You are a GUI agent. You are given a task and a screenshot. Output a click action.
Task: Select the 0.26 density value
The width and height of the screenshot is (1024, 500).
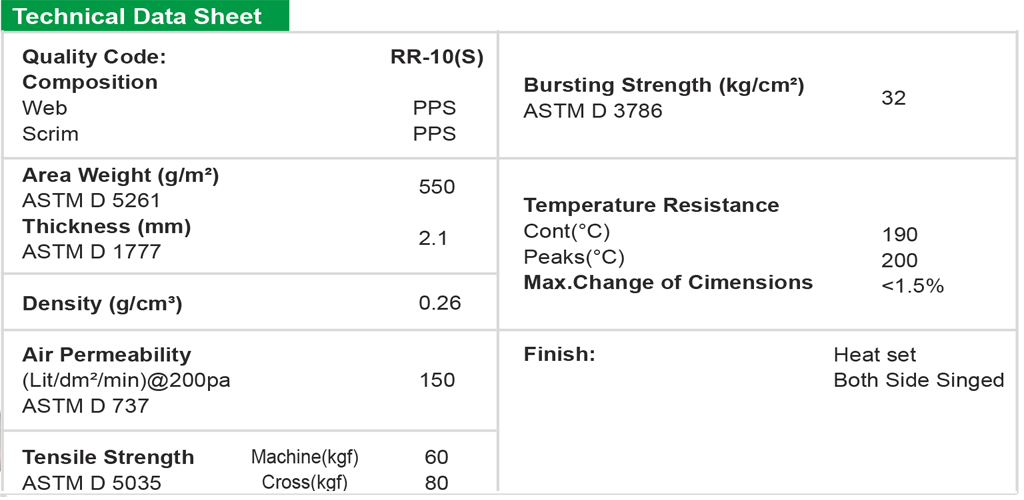(x=440, y=303)
